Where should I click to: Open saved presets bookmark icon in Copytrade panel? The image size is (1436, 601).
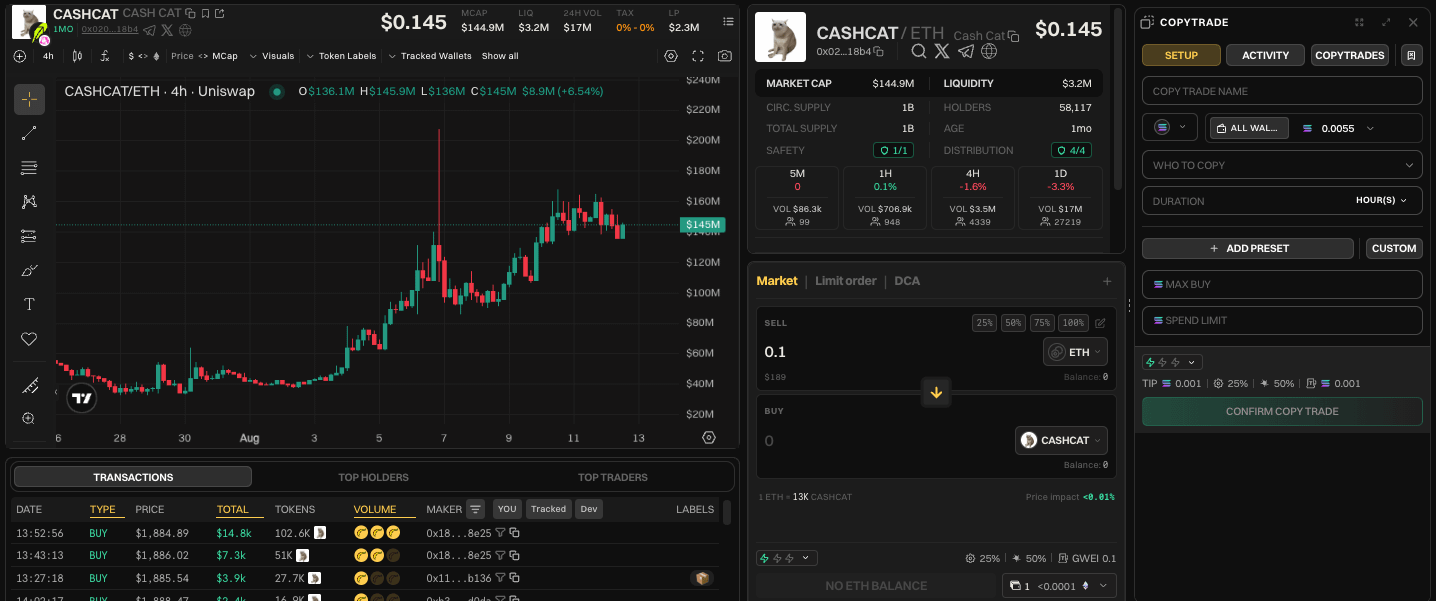pos(1411,55)
